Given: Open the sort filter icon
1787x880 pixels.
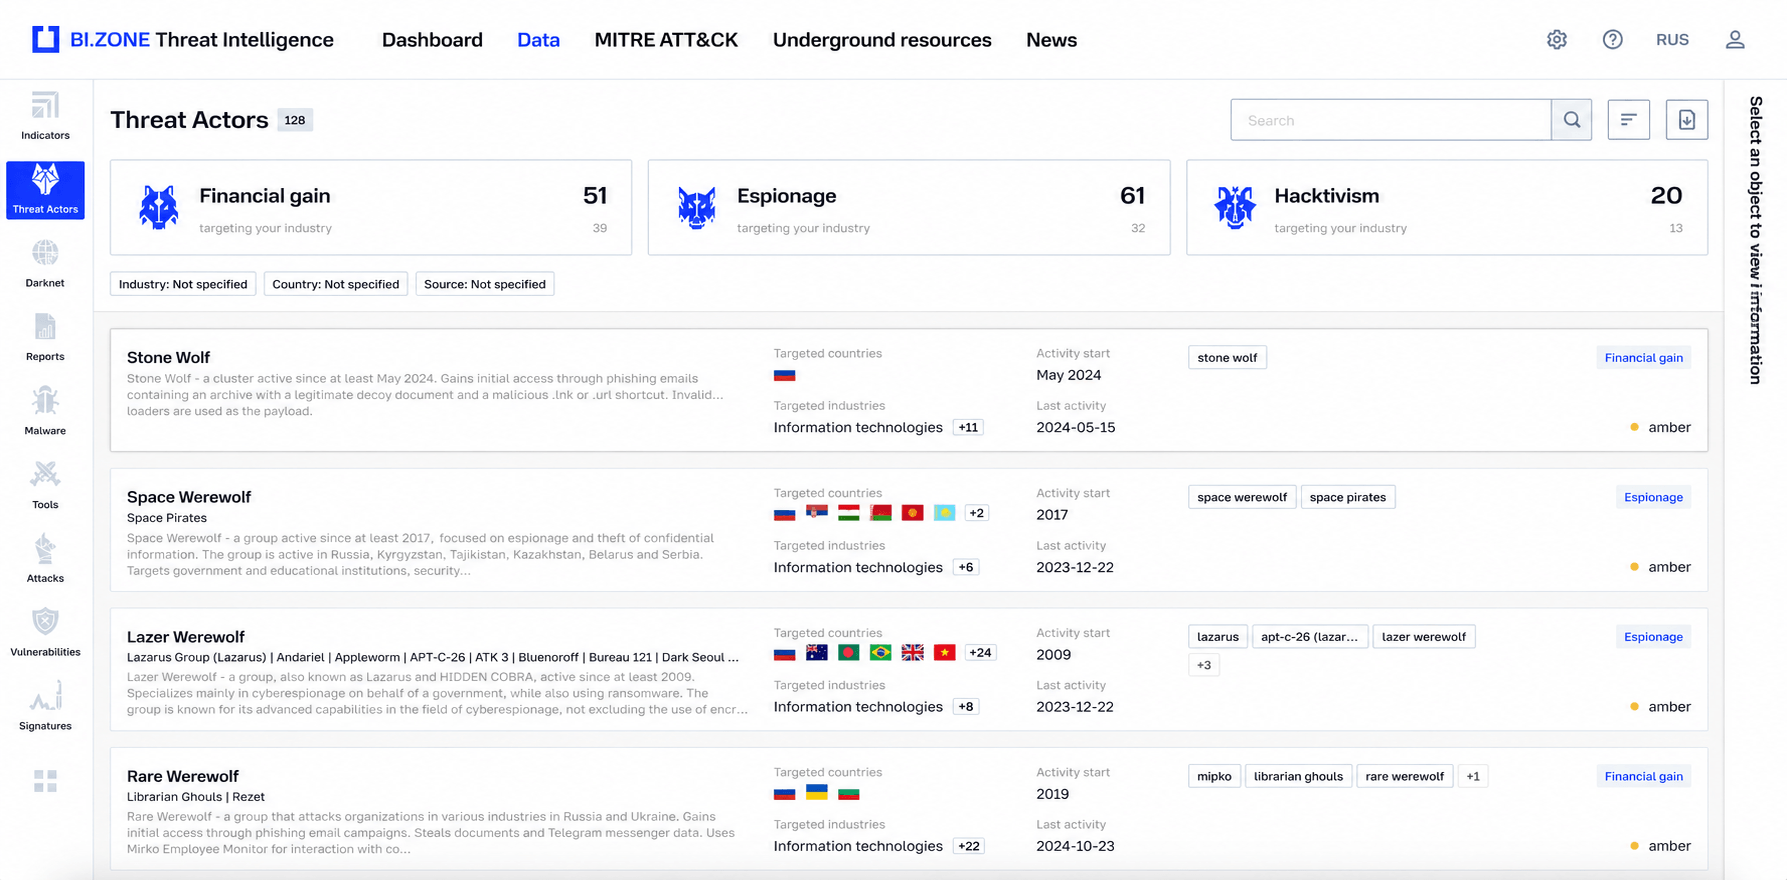Looking at the screenshot, I should [1629, 120].
